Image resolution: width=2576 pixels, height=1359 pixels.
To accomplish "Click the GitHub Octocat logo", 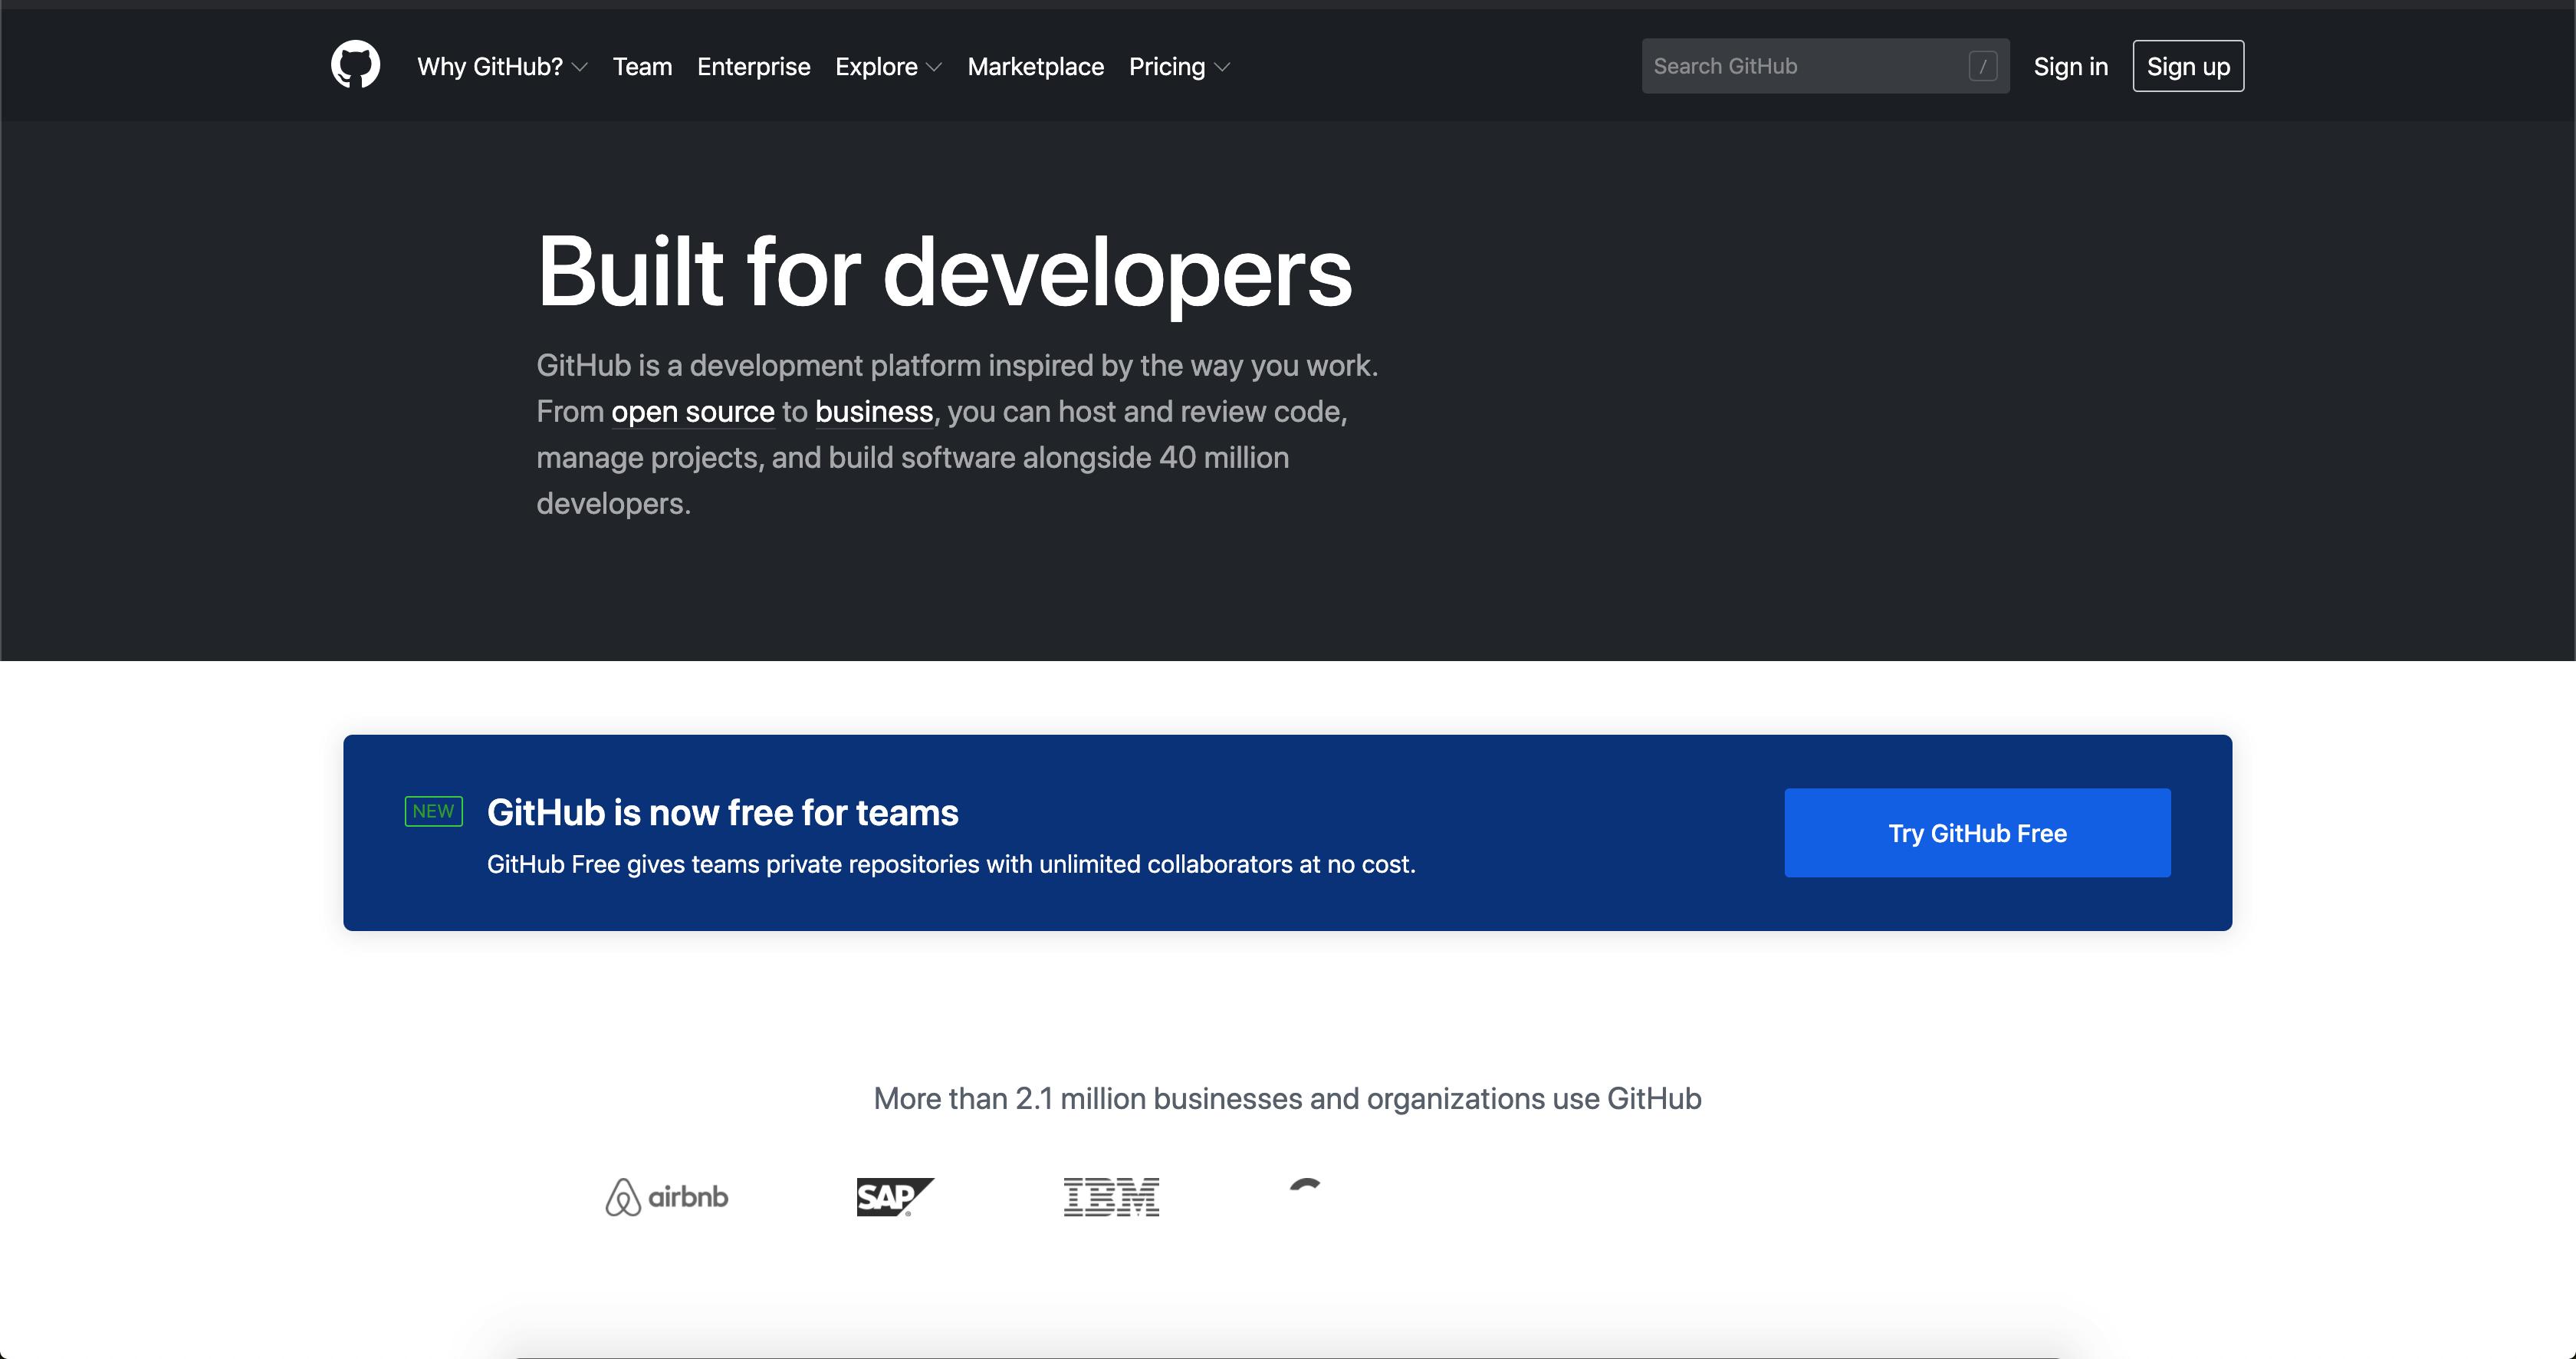I will 355,65.
